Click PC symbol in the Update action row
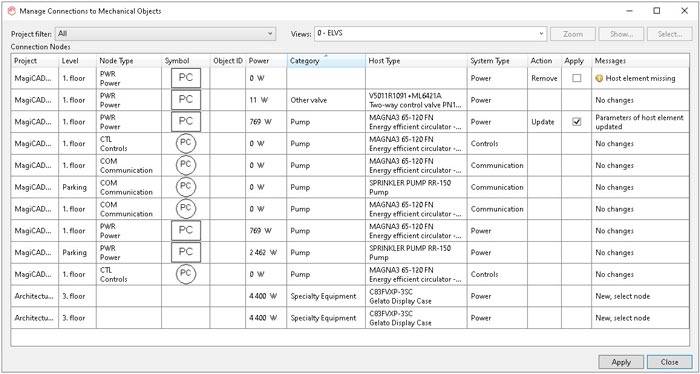 pyautogui.click(x=186, y=122)
